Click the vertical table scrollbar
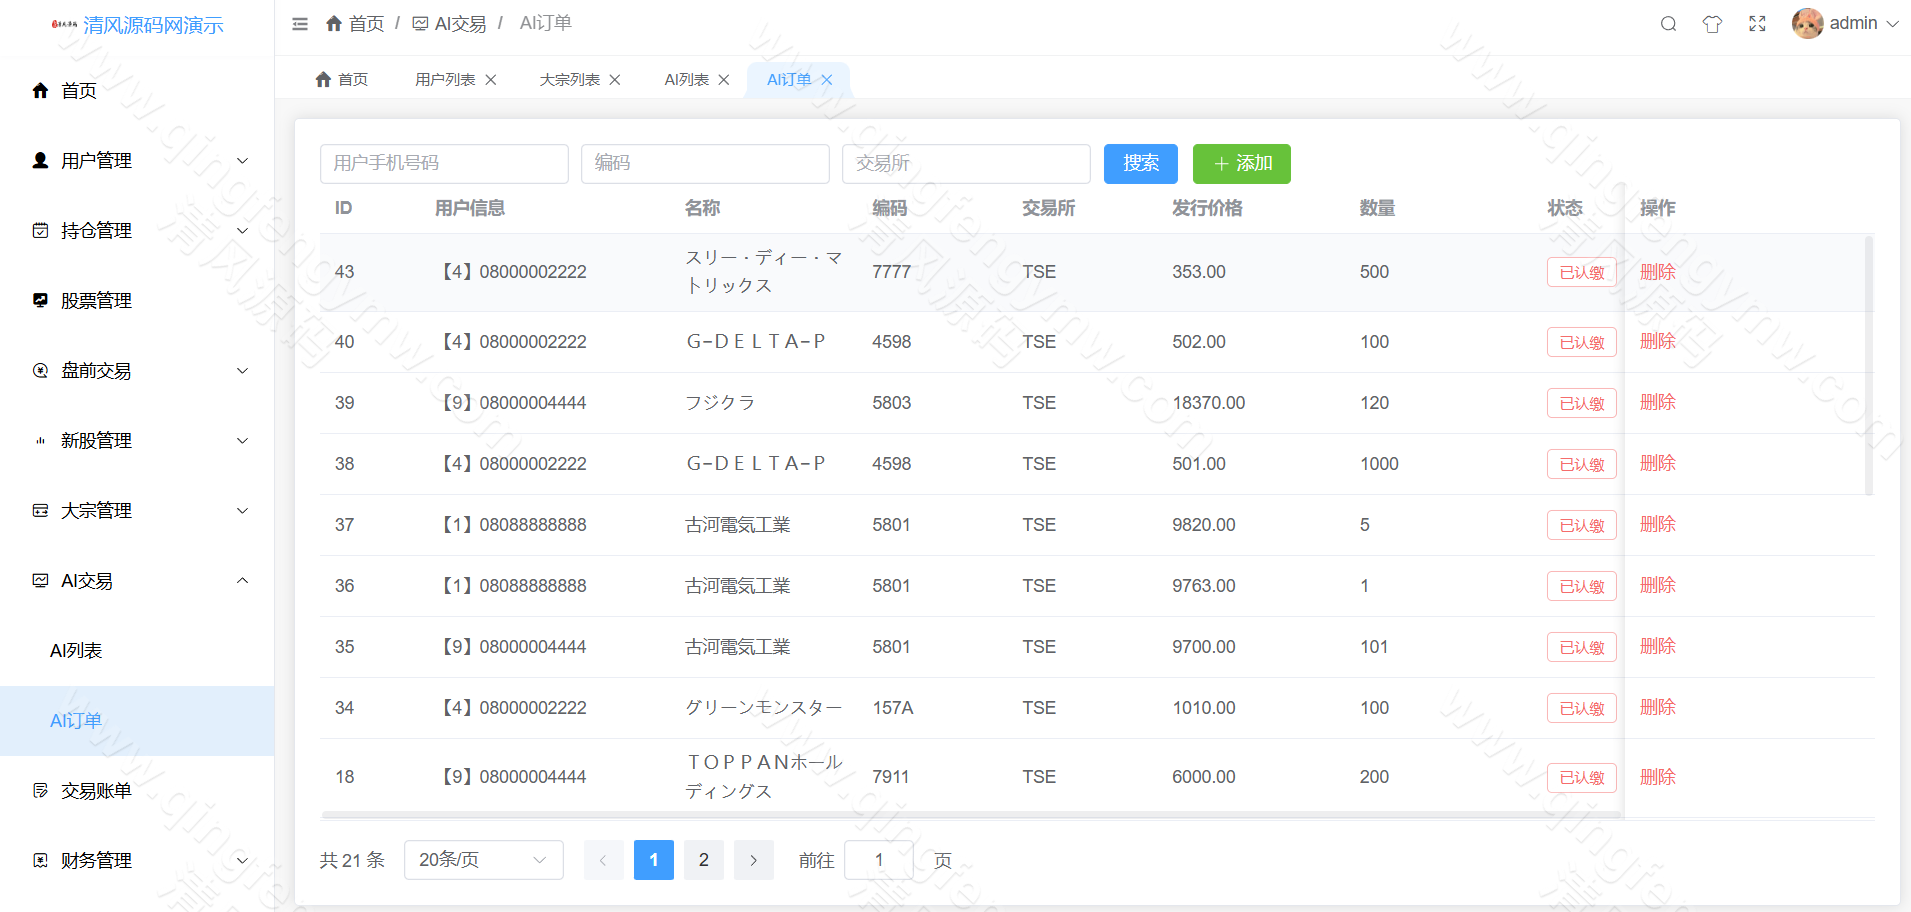 pyautogui.click(x=1869, y=365)
